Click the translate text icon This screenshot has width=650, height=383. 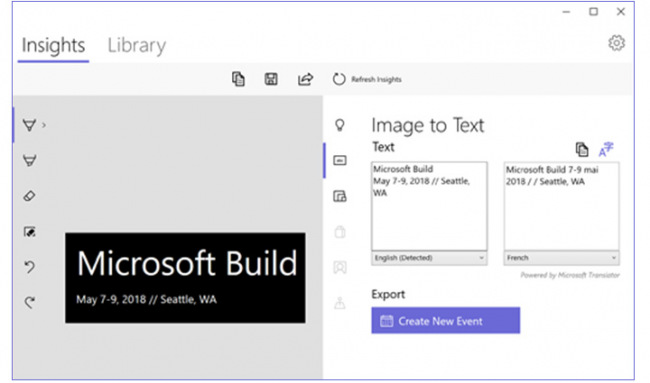606,149
